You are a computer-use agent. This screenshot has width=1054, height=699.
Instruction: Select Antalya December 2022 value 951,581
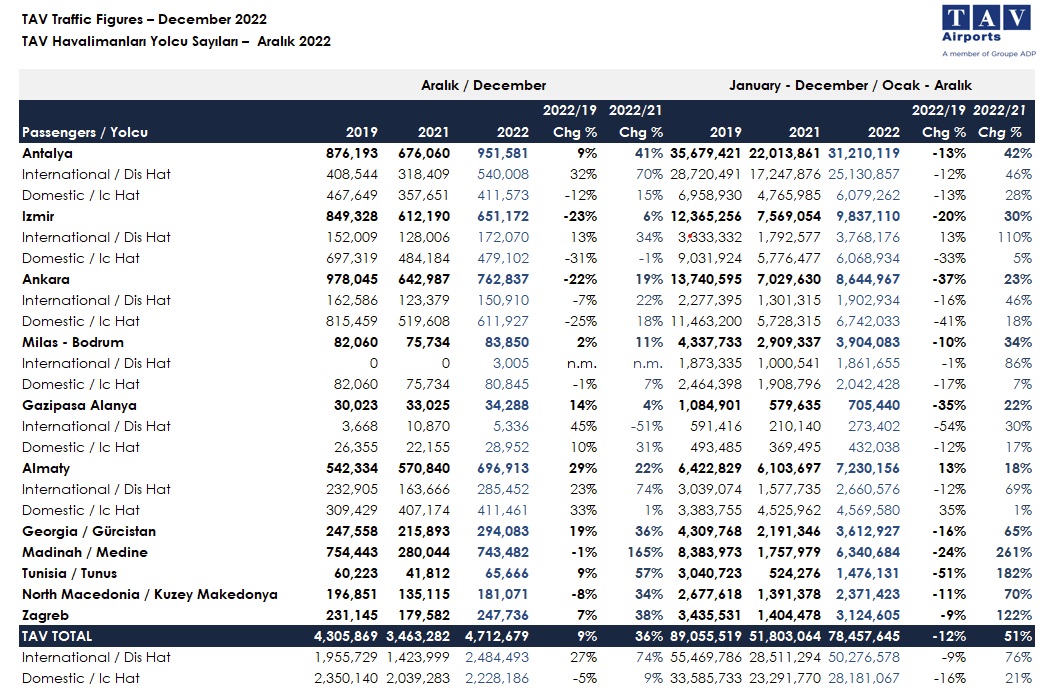(x=503, y=153)
